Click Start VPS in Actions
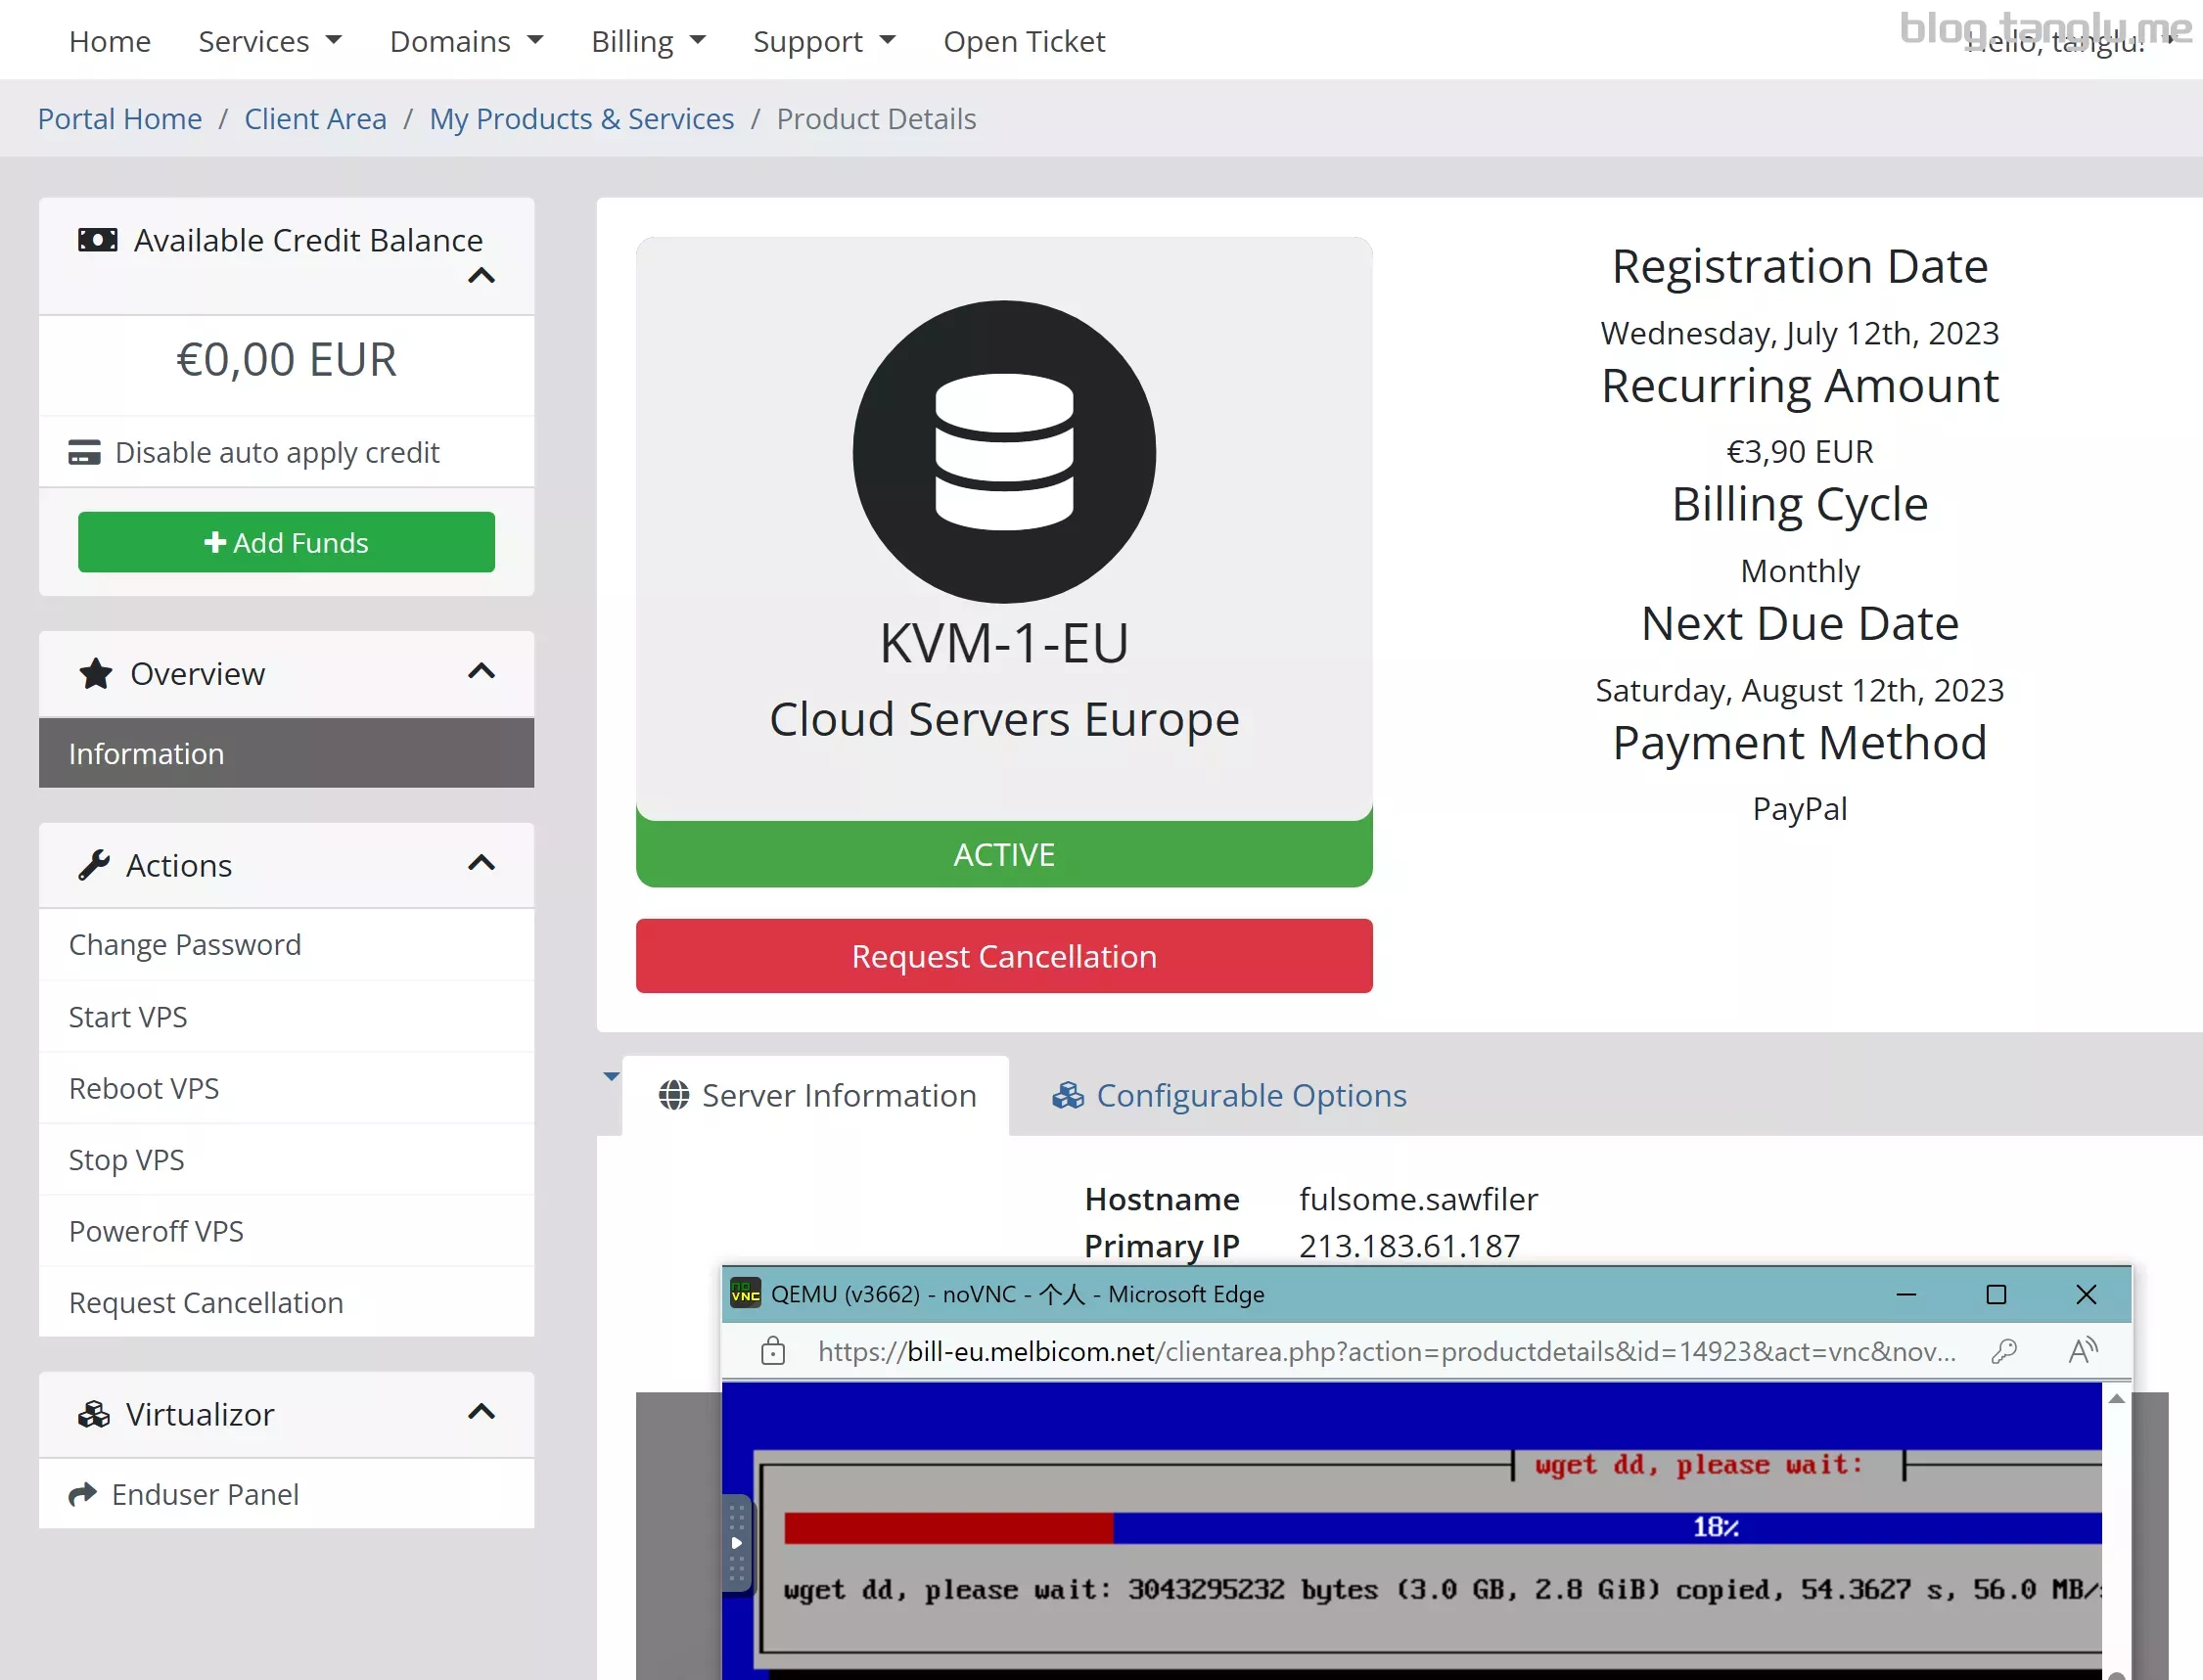 [286, 1017]
